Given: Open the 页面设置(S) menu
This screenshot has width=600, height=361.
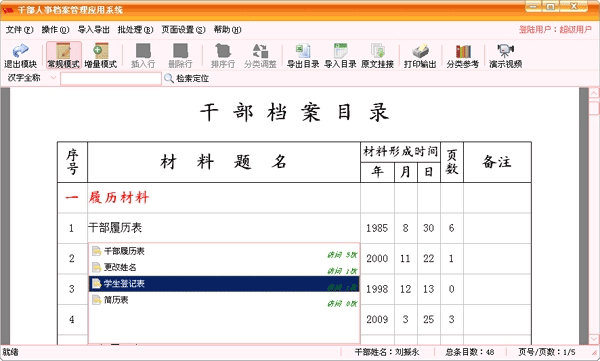Looking at the screenshot, I should click(x=183, y=29).
